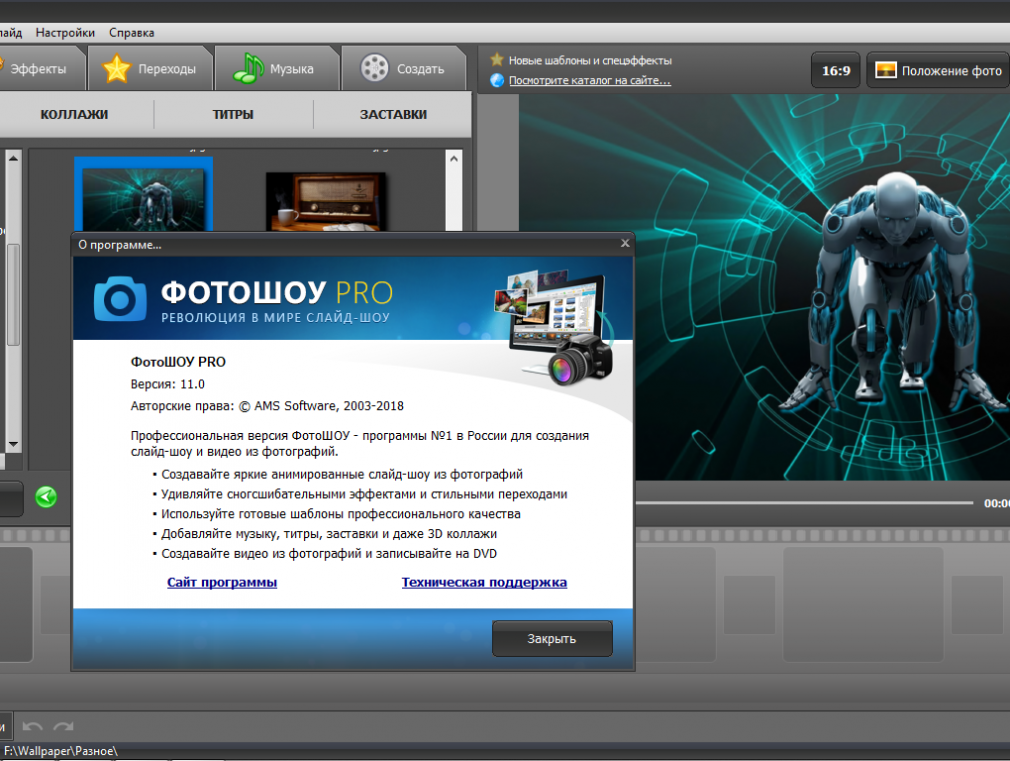Click the Закрыть button
This screenshot has width=1010, height=761.
552,639
